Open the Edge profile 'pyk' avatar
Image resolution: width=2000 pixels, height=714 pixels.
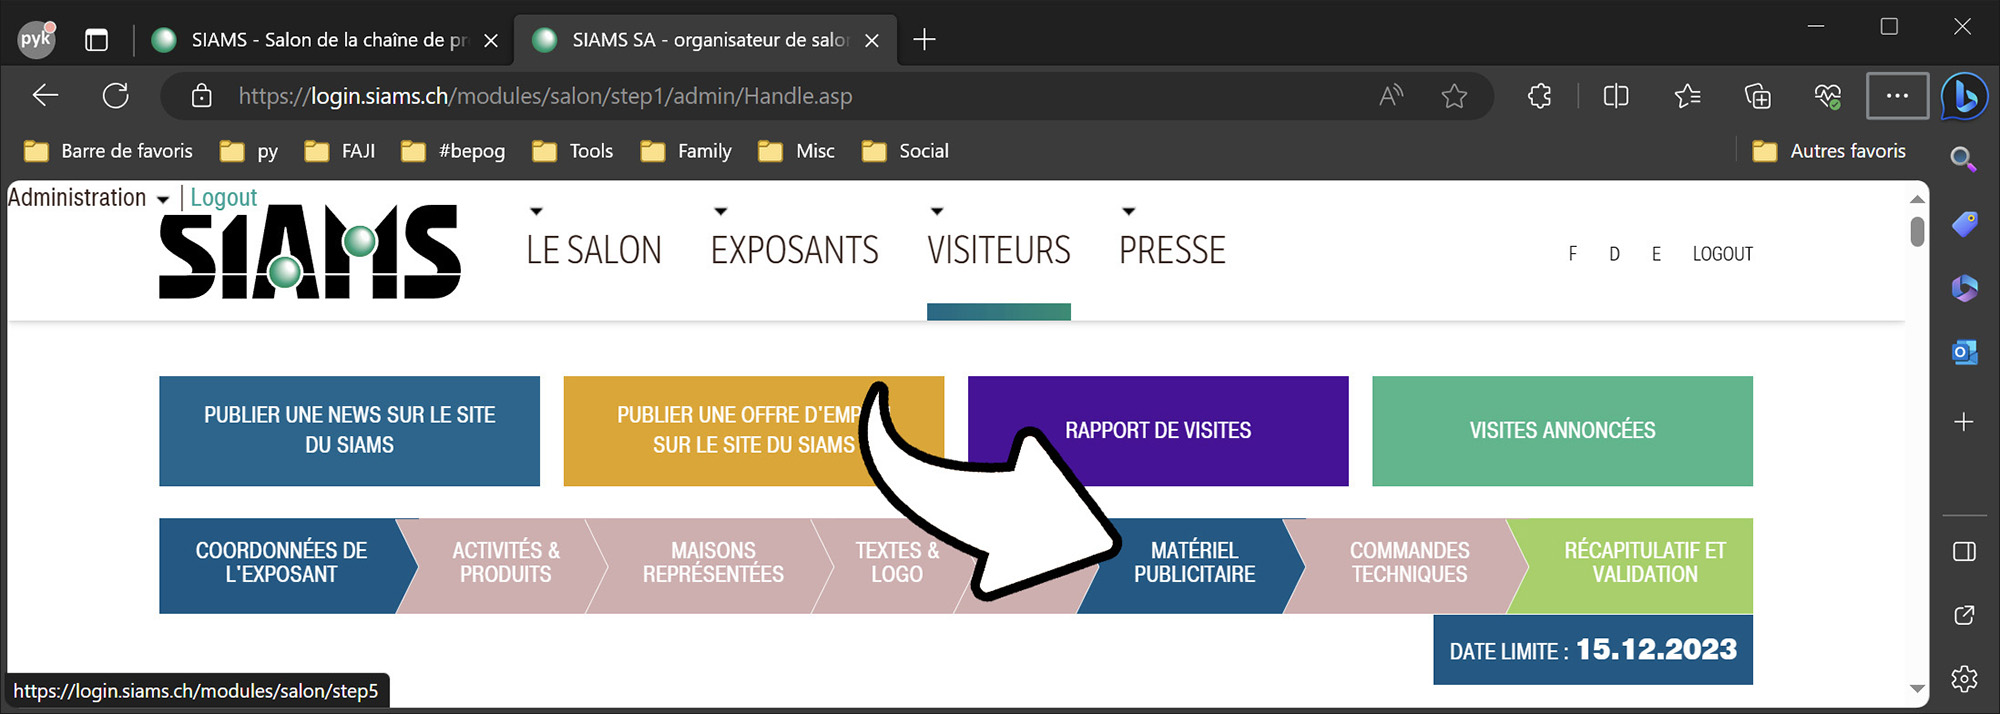pyautogui.click(x=37, y=39)
